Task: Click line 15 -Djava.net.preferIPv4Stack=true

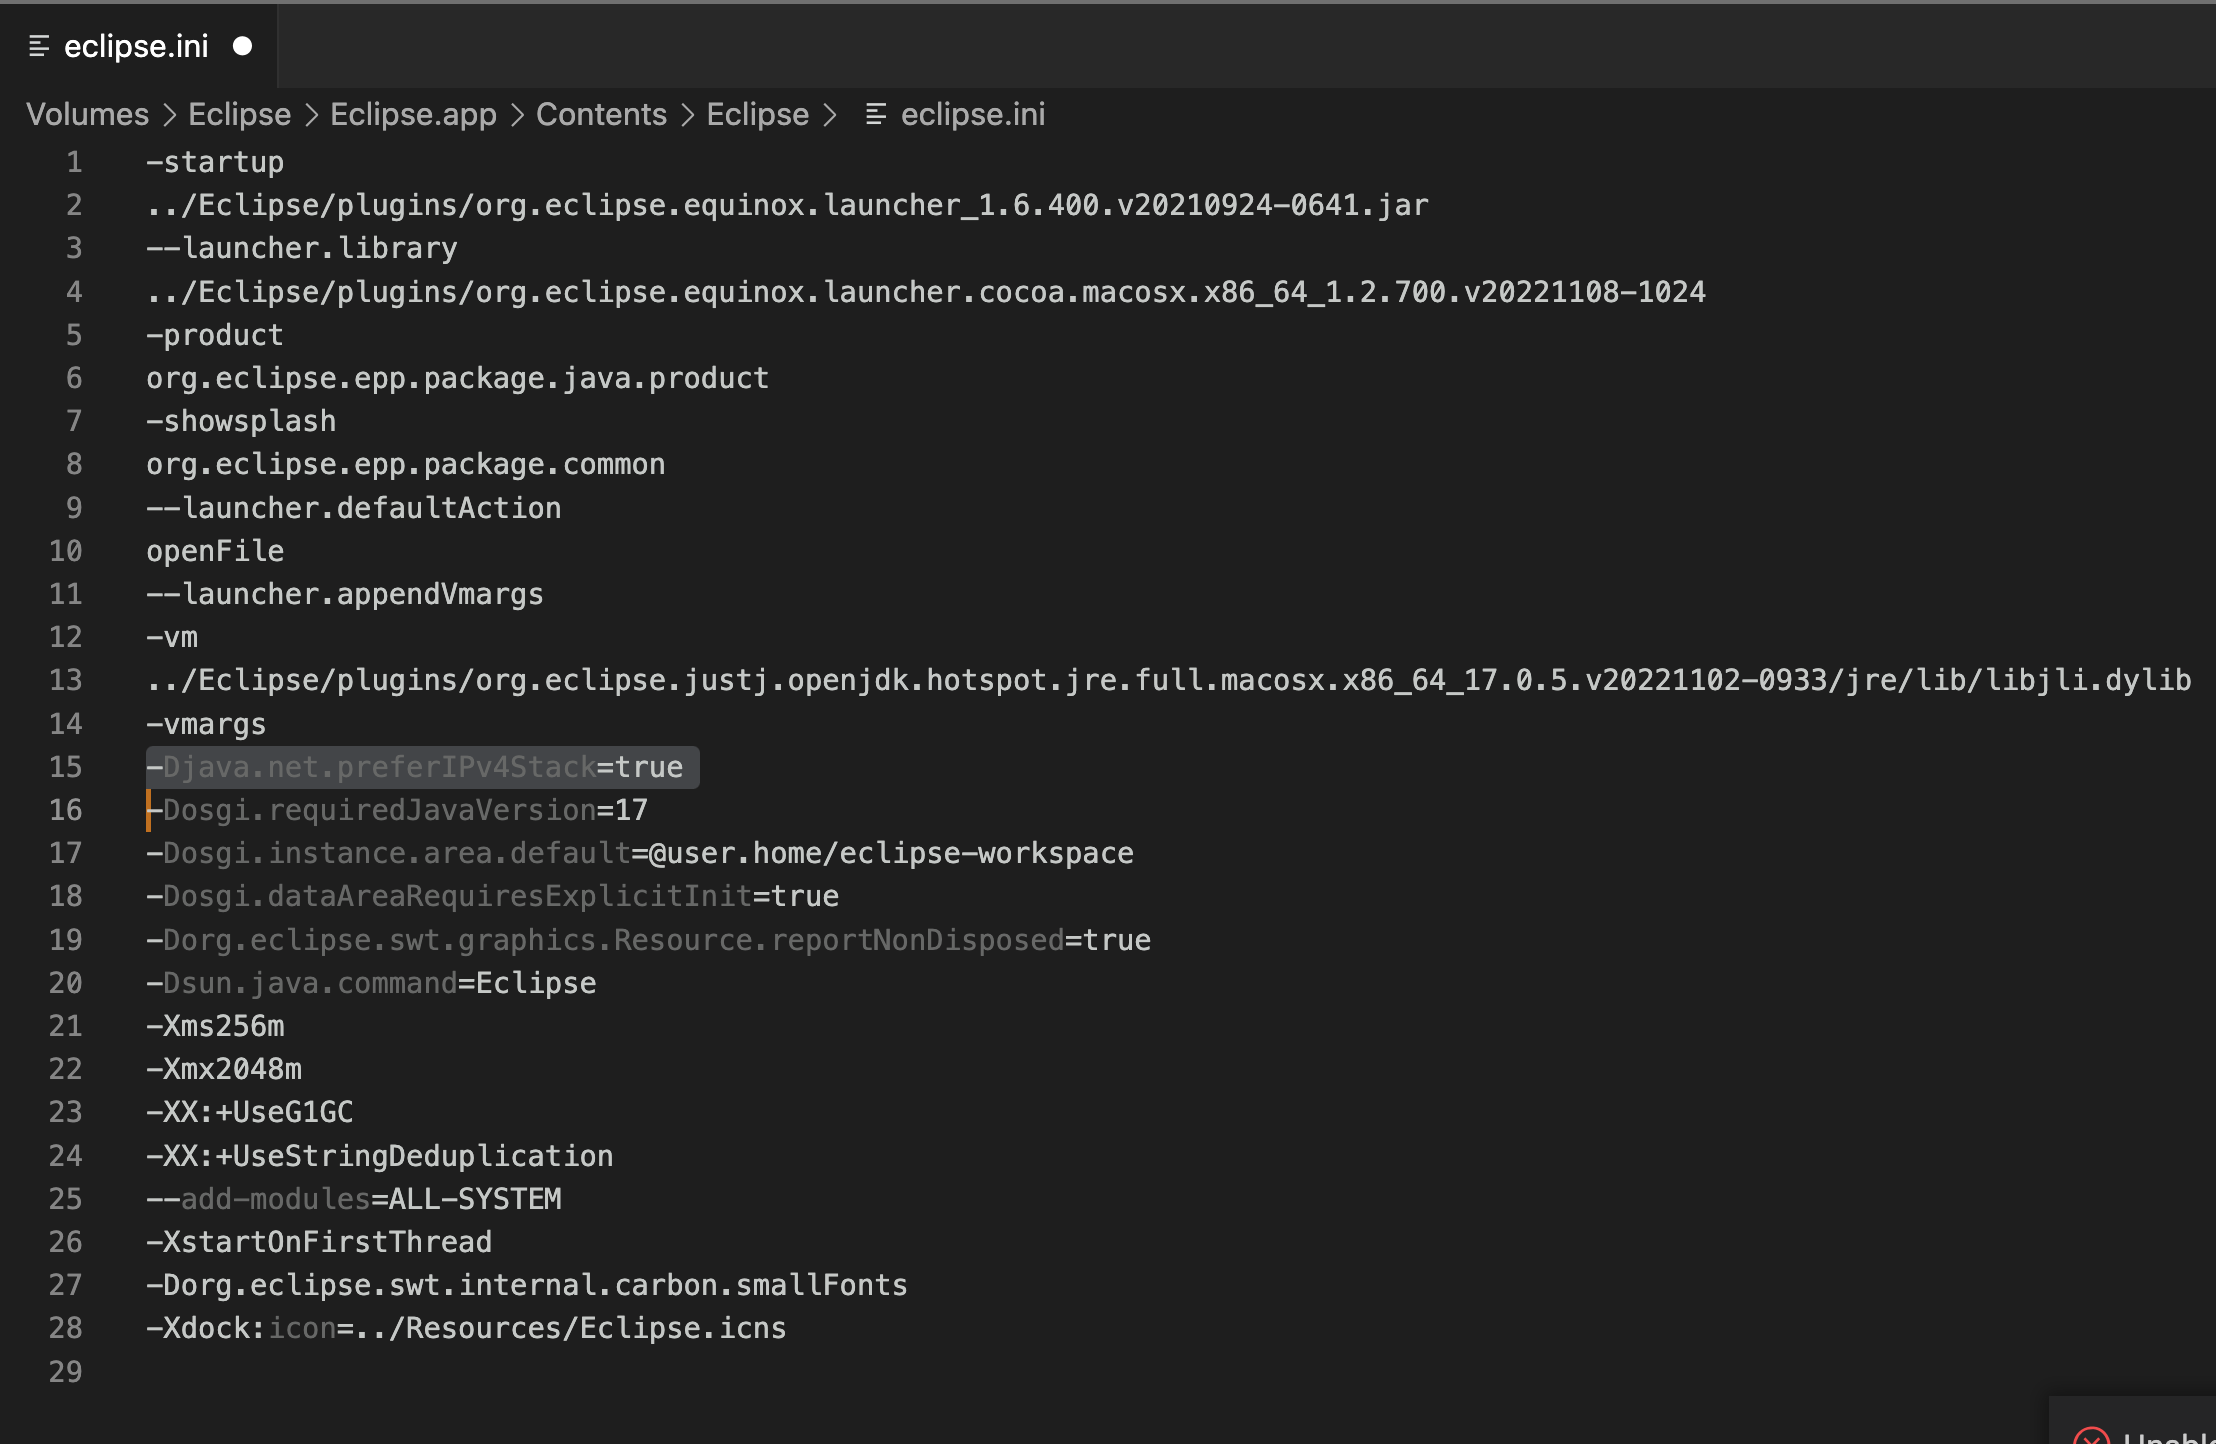Action: 417,766
